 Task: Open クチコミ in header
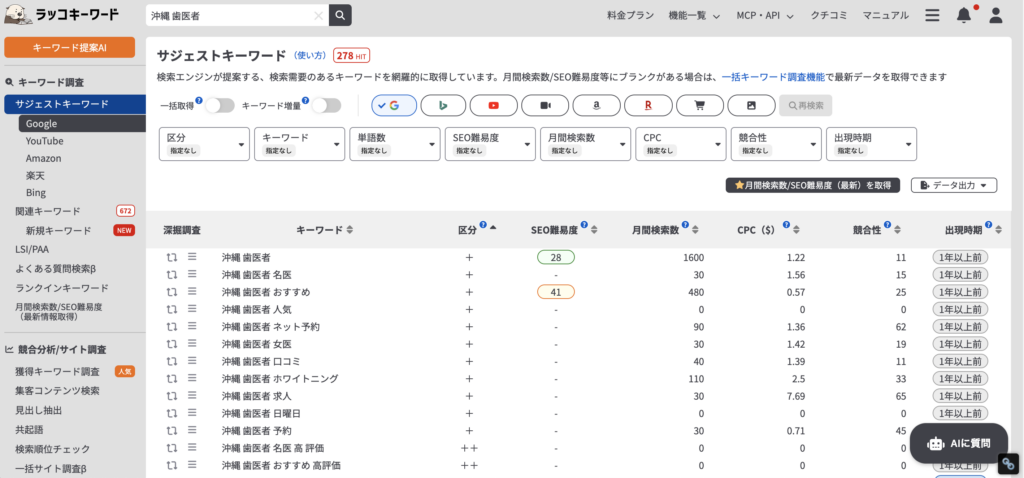pyautogui.click(x=829, y=16)
